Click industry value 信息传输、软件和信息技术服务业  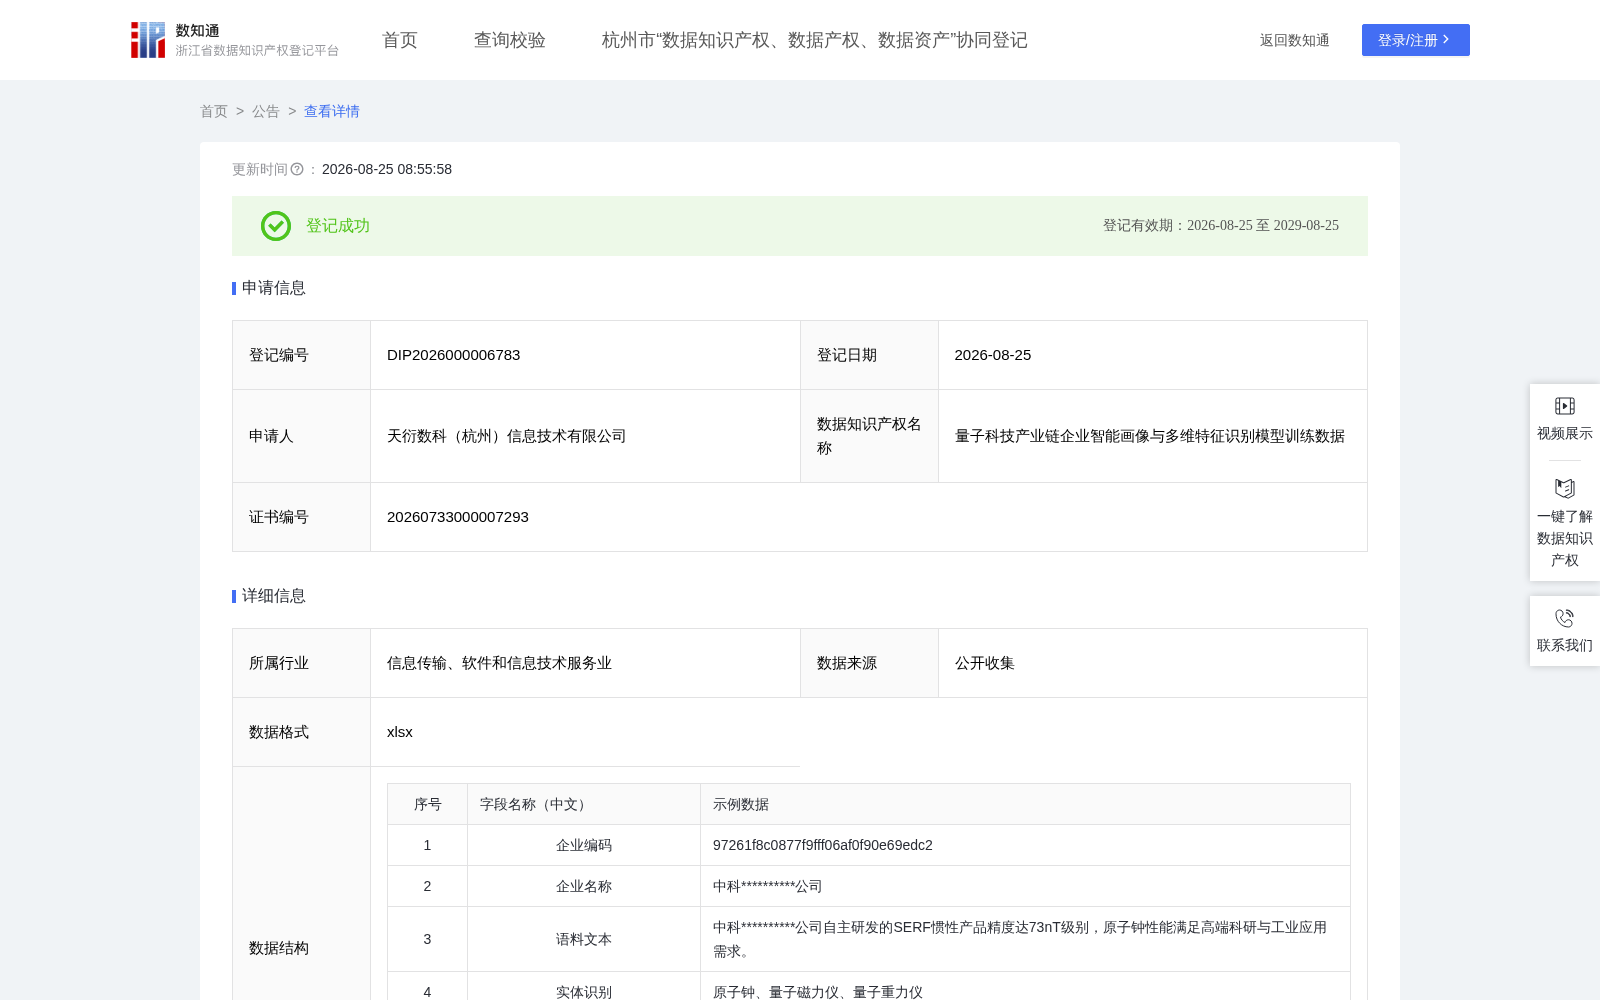[x=500, y=663]
